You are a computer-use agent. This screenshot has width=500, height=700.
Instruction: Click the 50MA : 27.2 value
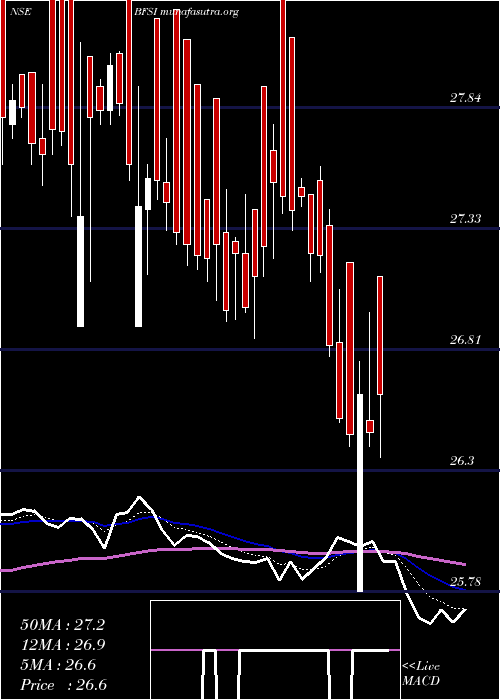(x=62, y=625)
